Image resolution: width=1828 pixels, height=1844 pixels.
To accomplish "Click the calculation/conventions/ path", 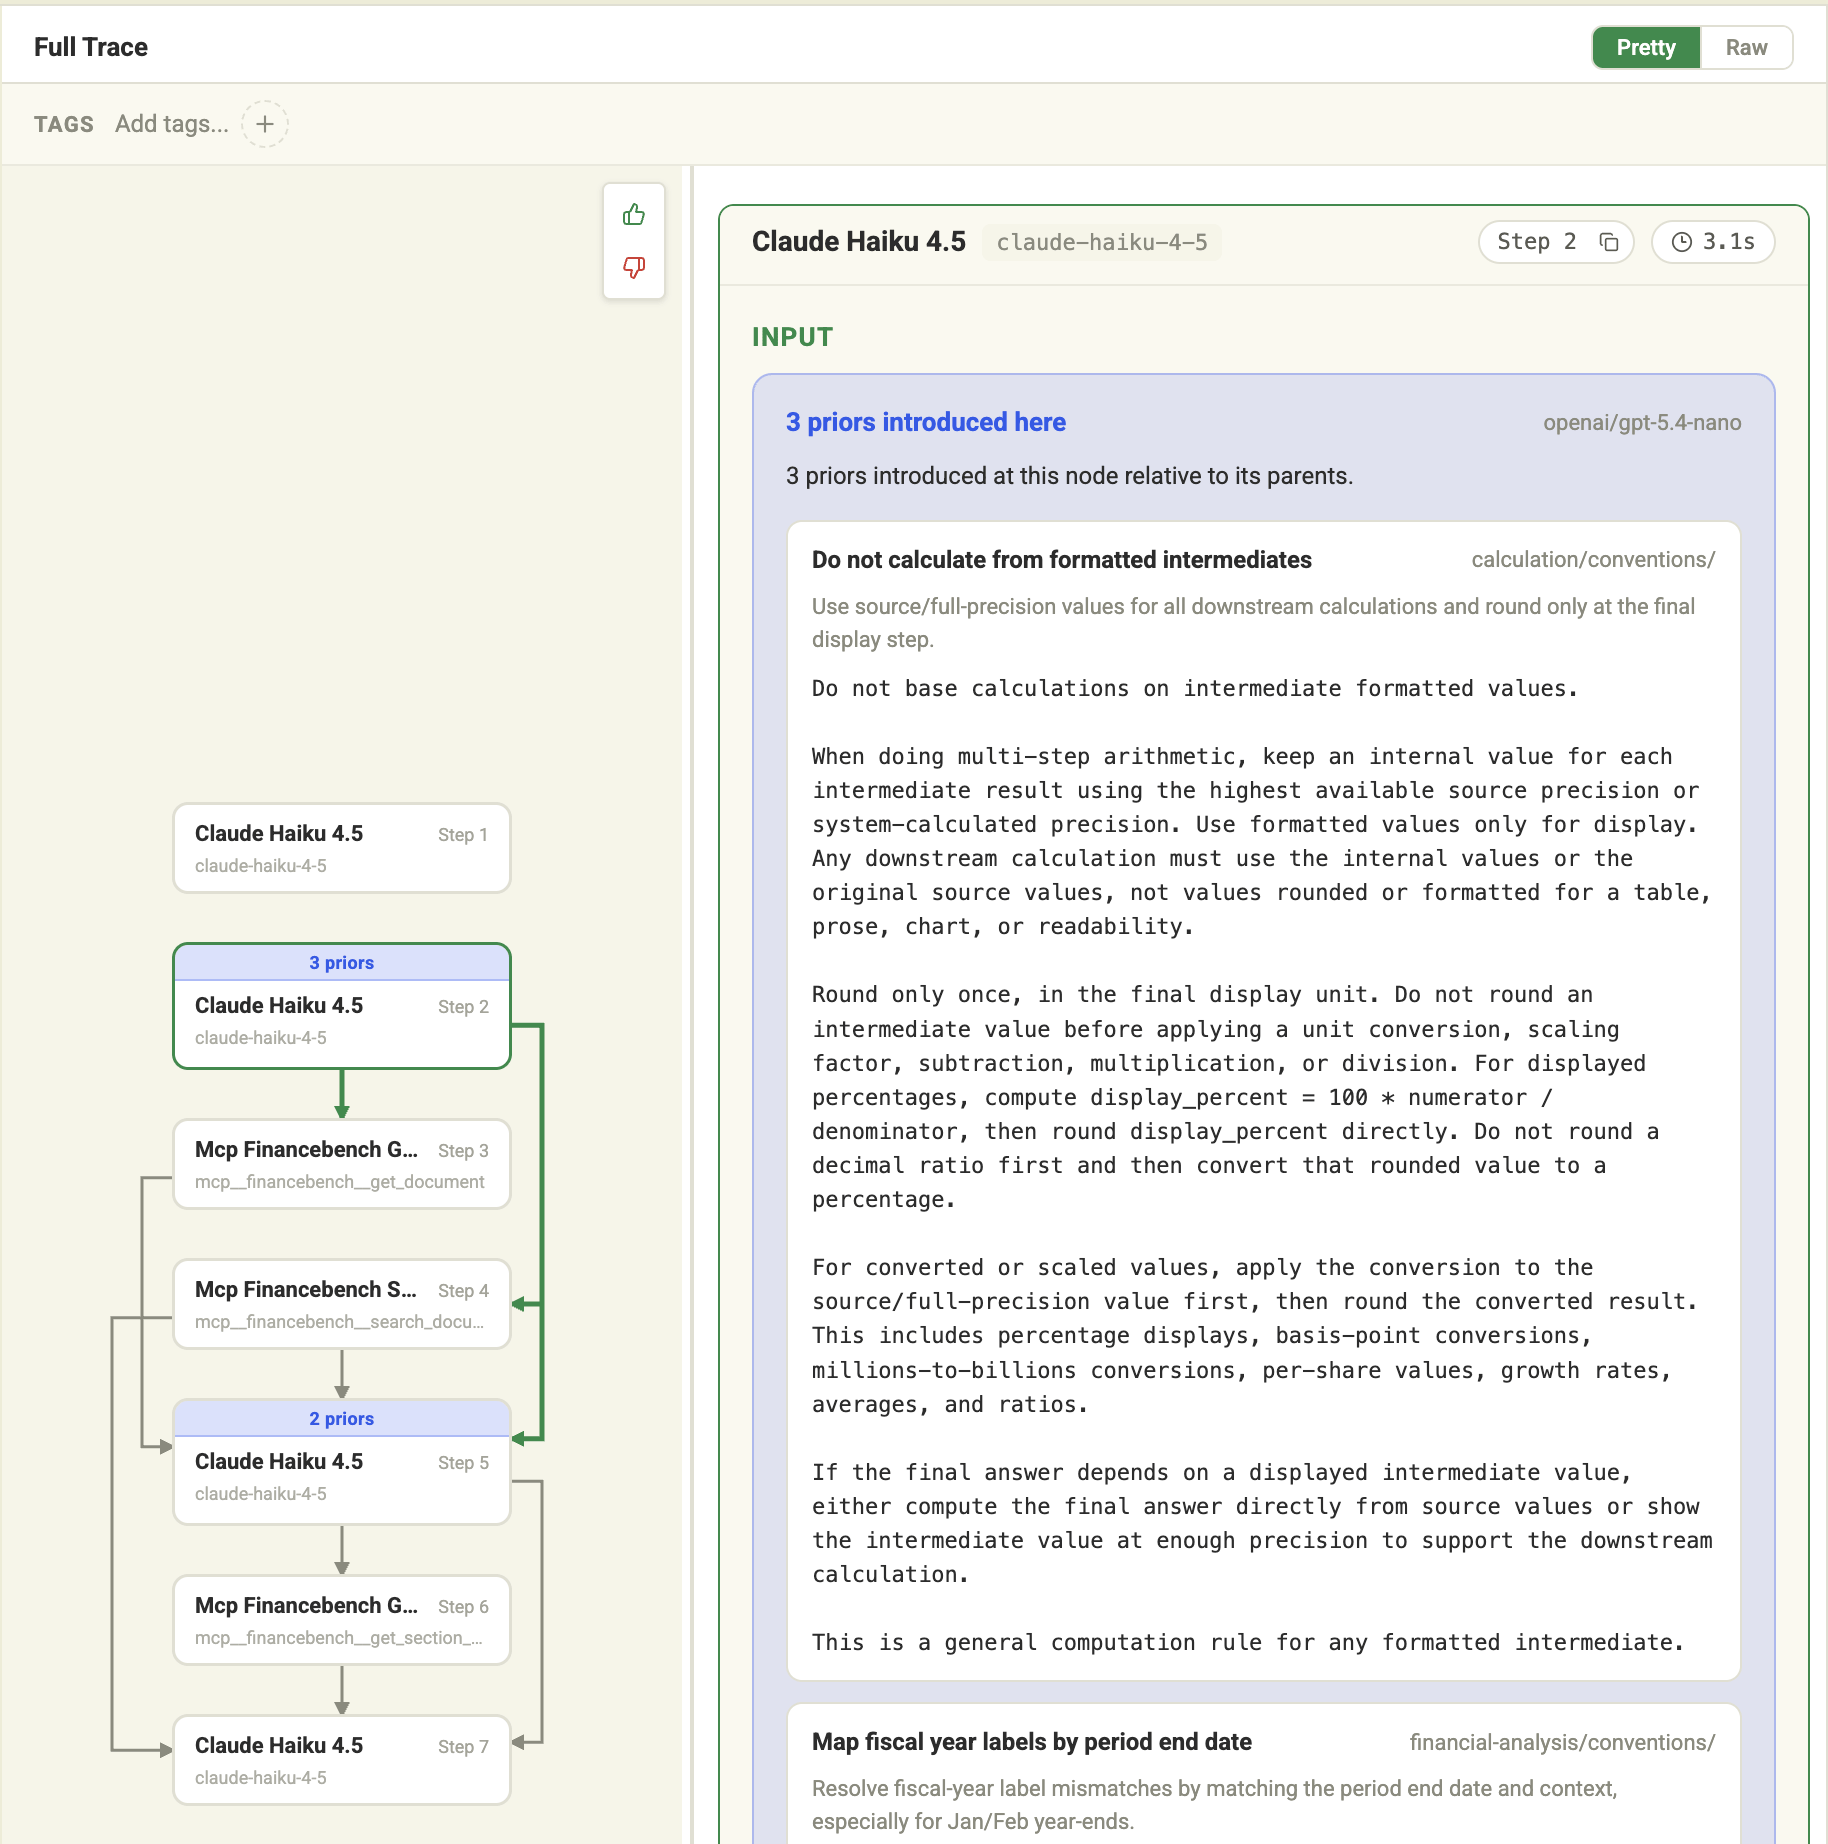I will click(x=1593, y=560).
